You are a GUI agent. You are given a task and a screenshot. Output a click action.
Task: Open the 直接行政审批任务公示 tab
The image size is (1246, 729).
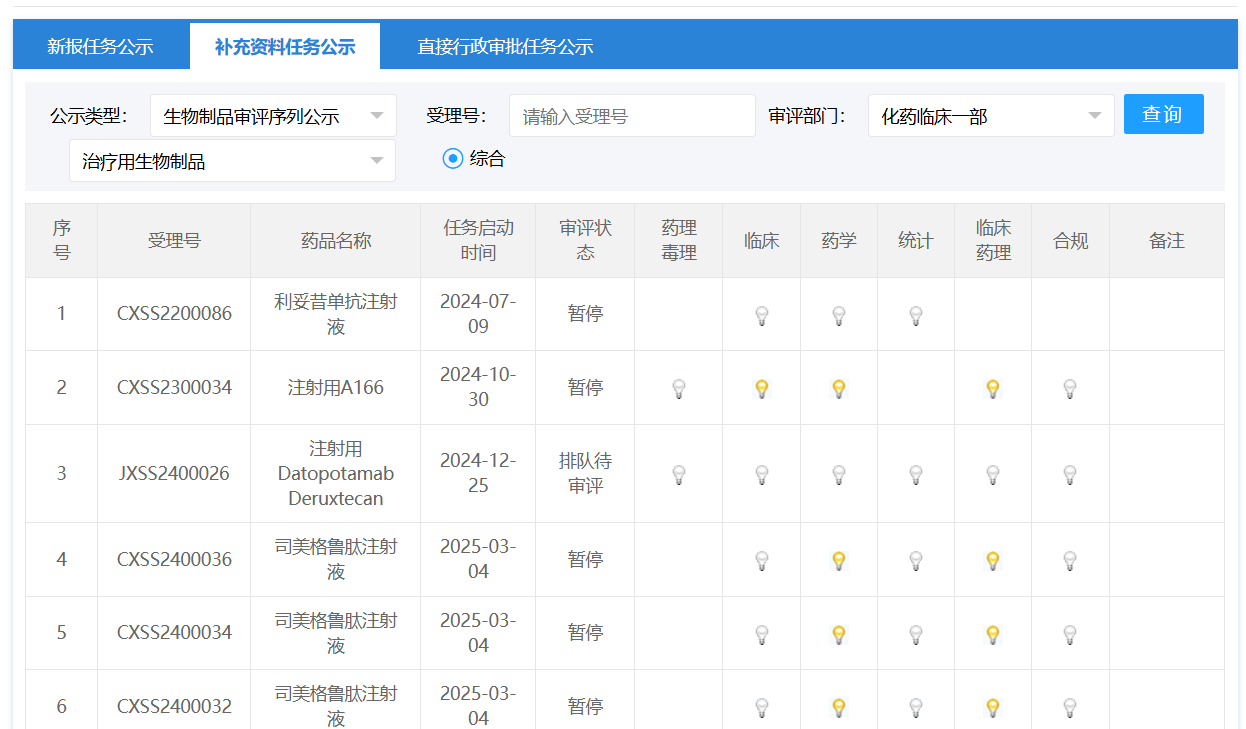tap(505, 46)
